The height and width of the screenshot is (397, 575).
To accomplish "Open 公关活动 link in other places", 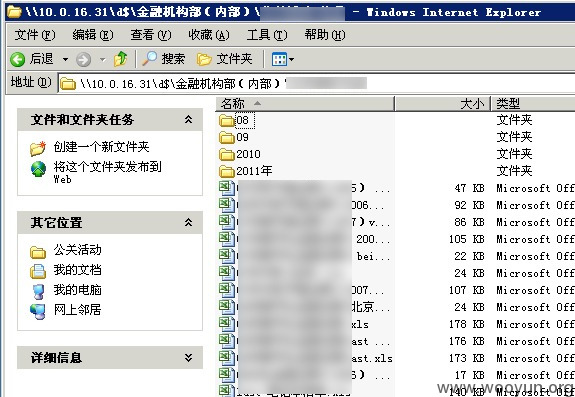I will click(77, 250).
